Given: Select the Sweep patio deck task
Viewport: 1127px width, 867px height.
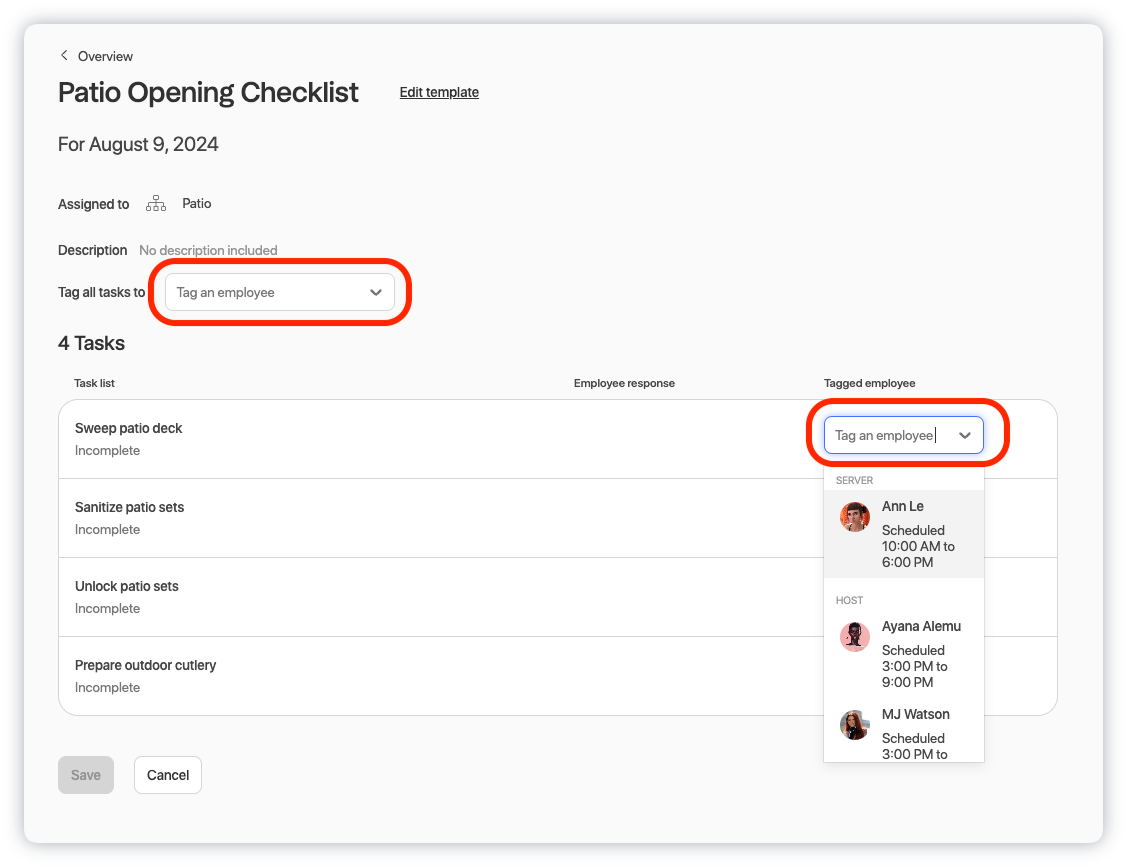Looking at the screenshot, I should 129,428.
